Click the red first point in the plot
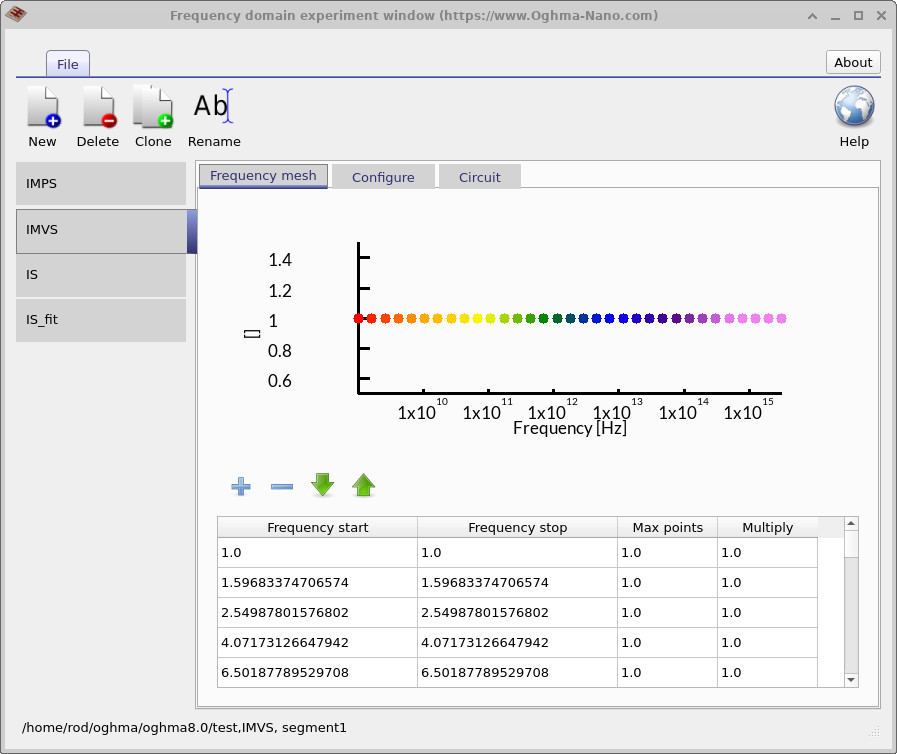This screenshot has width=897, height=754. 358,319
